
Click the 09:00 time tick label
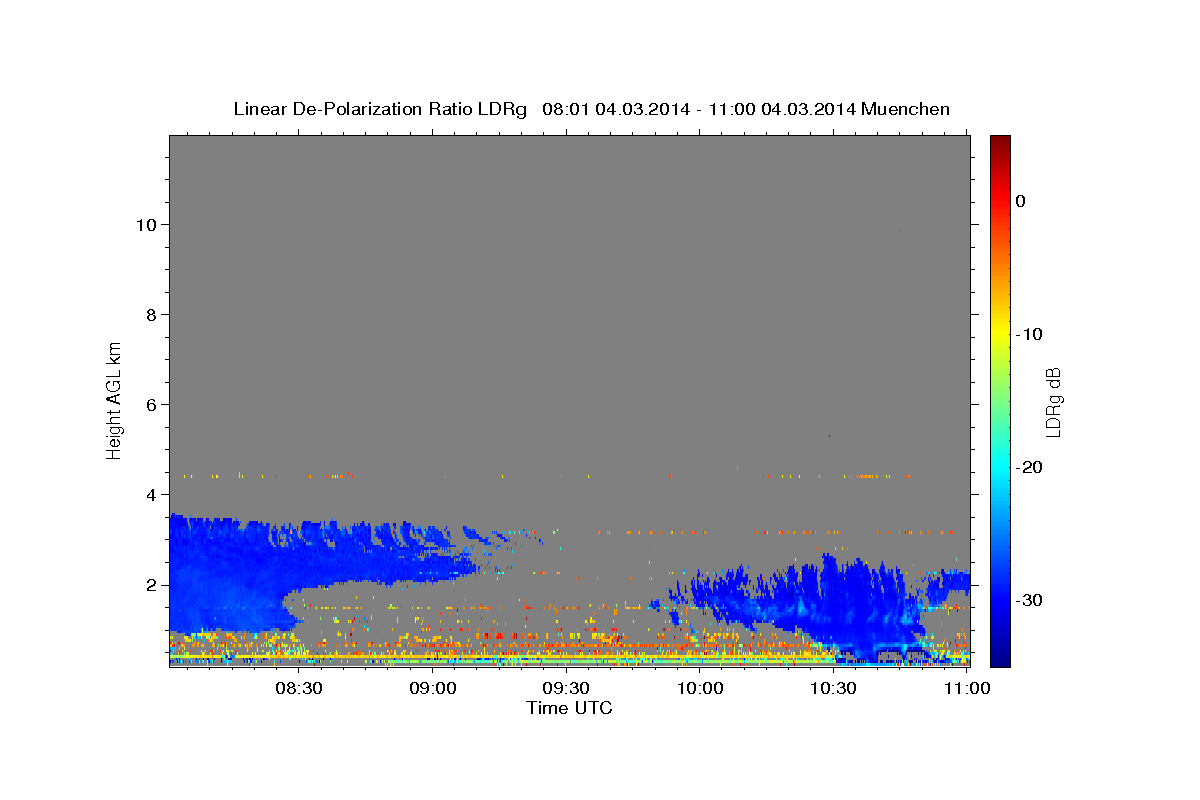click(x=434, y=688)
